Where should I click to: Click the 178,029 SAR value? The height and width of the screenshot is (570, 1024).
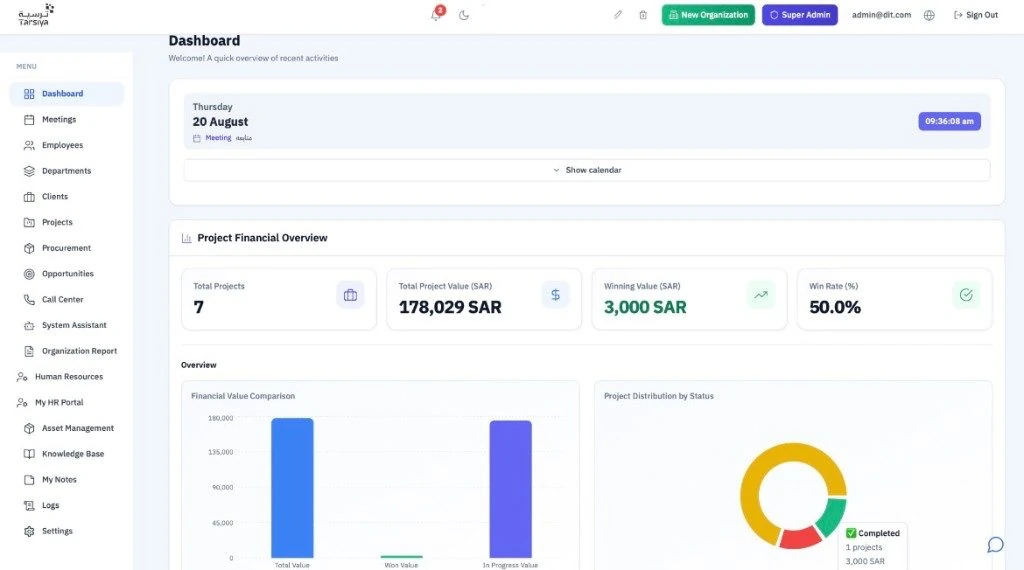450,308
